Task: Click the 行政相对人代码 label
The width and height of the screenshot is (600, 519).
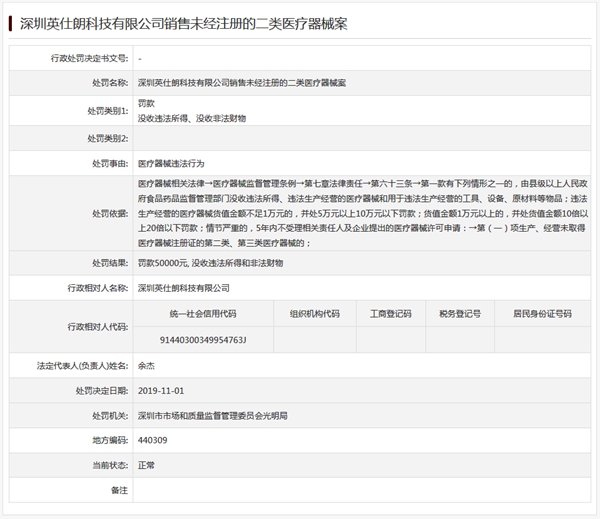Action: tap(98, 327)
